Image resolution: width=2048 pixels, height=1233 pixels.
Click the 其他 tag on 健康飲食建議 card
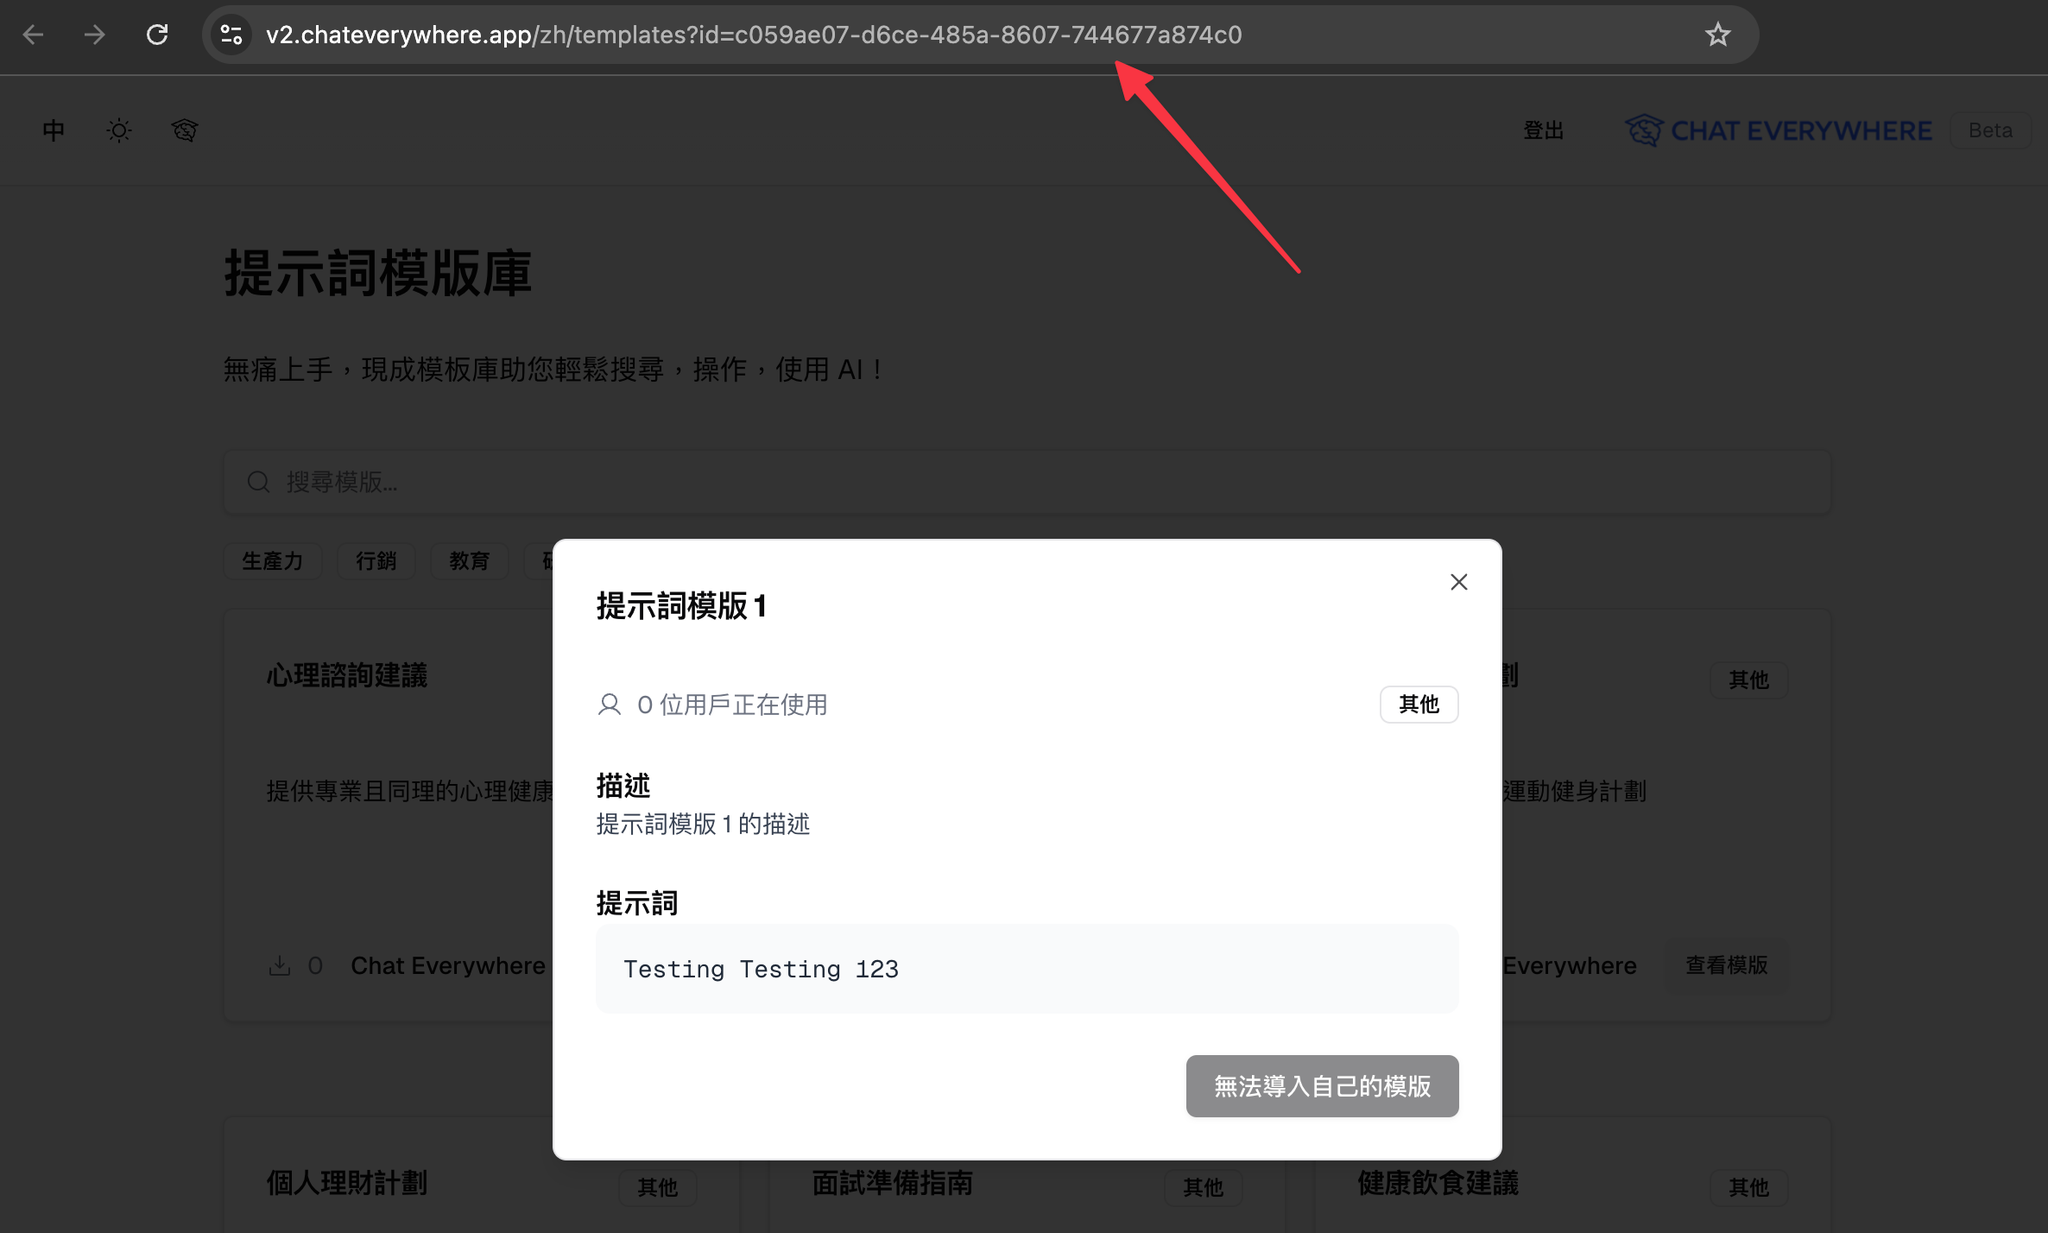1749,1187
